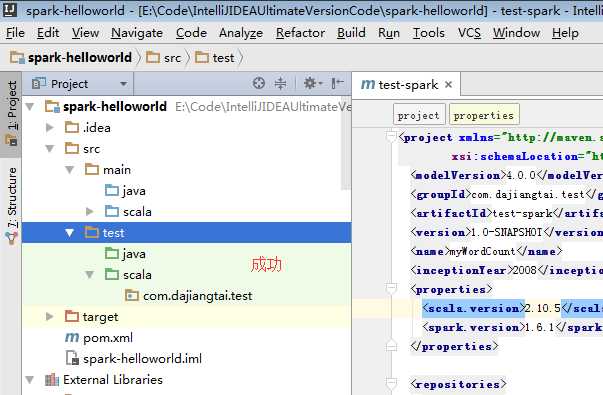Image resolution: width=603 pixels, height=395 pixels.
Task: Click the spark-helloworld breadcrumb
Action: [x=72, y=58]
